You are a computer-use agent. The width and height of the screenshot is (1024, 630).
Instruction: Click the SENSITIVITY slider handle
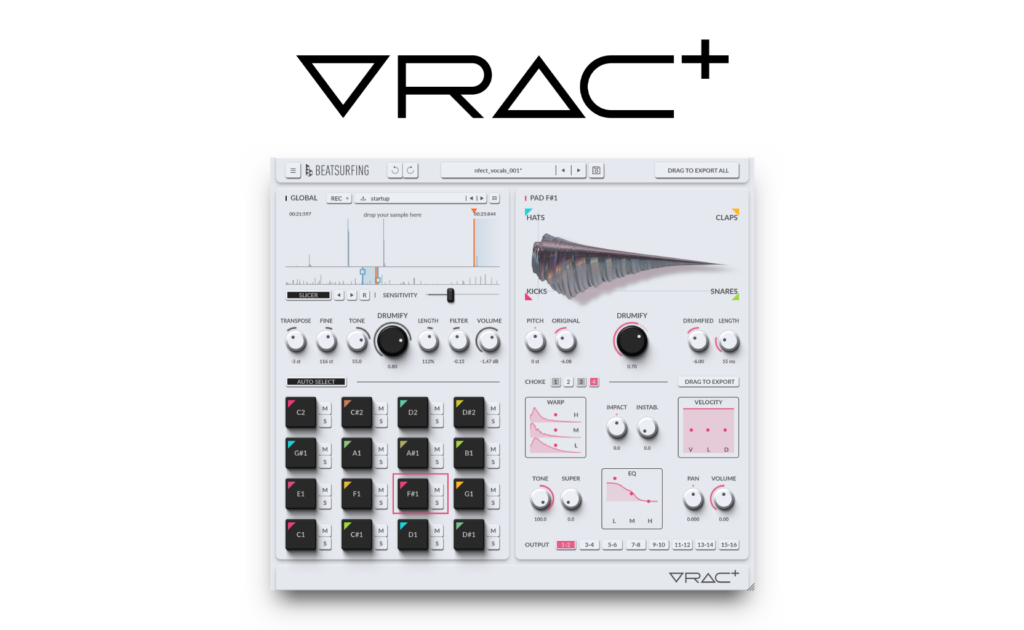[450, 295]
